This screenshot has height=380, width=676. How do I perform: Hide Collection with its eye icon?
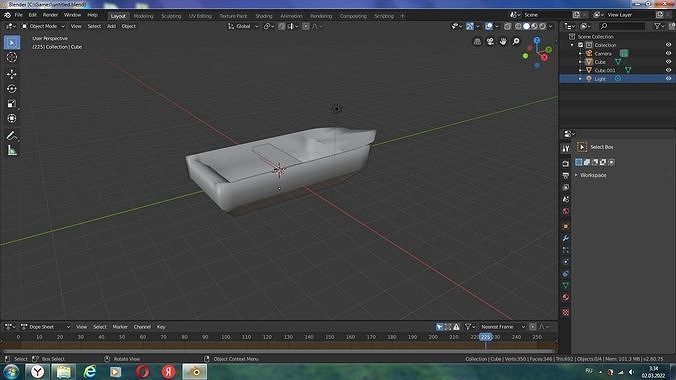pos(668,45)
